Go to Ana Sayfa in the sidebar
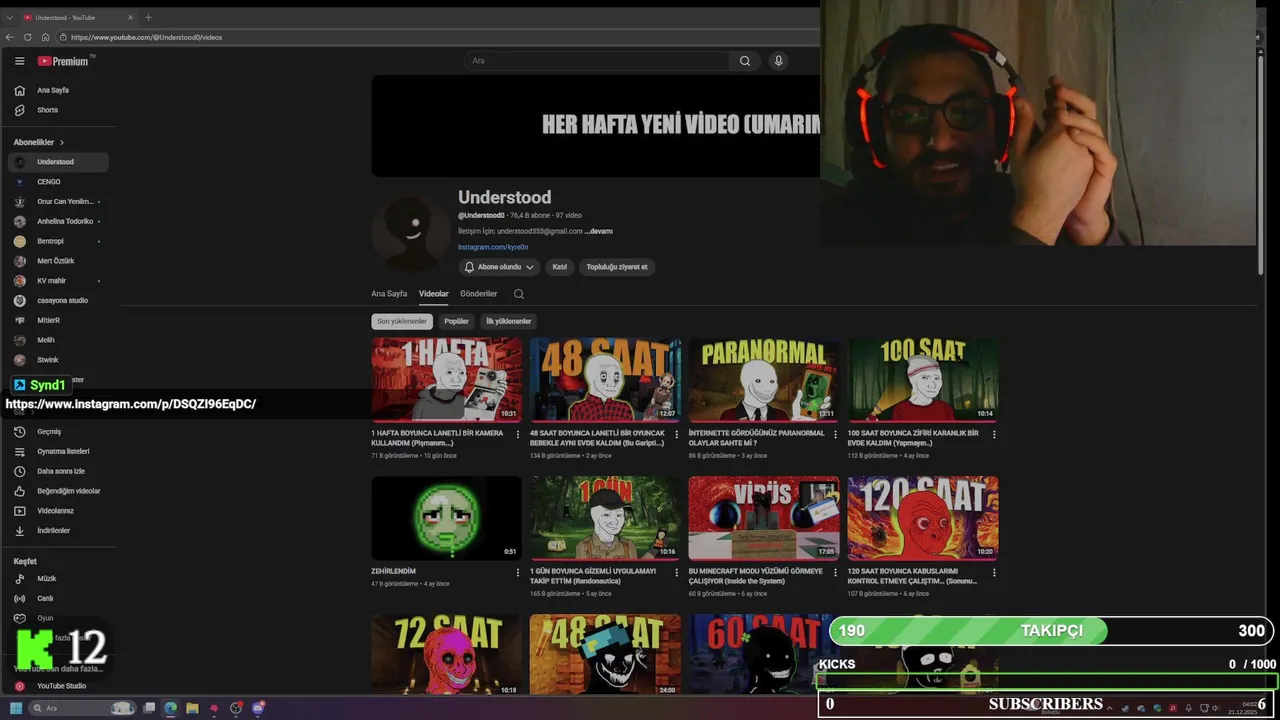 tap(60, 90)
